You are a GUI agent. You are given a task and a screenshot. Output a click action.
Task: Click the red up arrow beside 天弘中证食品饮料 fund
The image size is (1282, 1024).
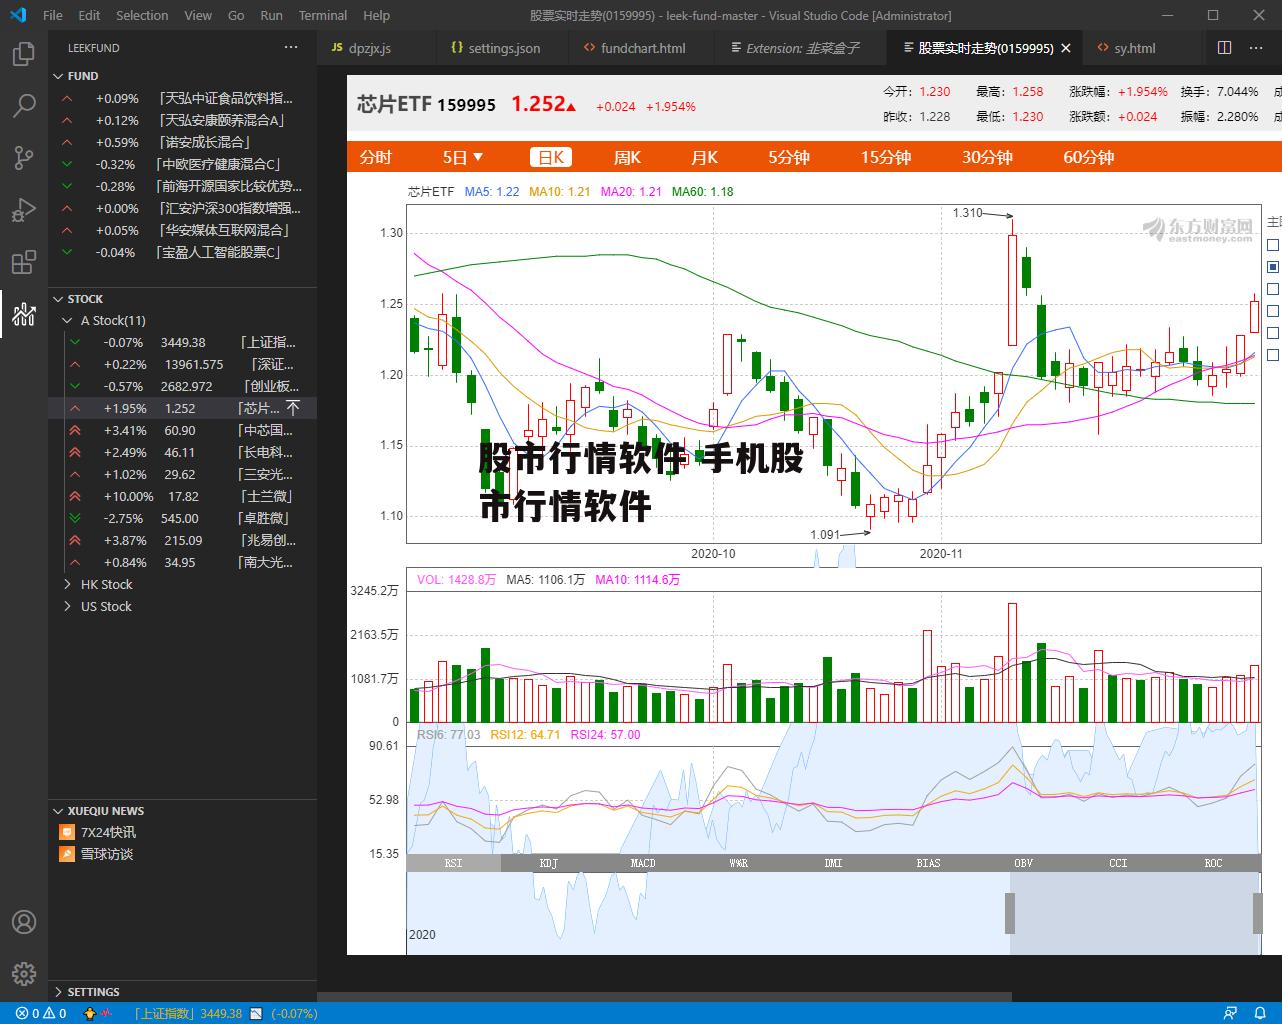click(x=67, y=98)
